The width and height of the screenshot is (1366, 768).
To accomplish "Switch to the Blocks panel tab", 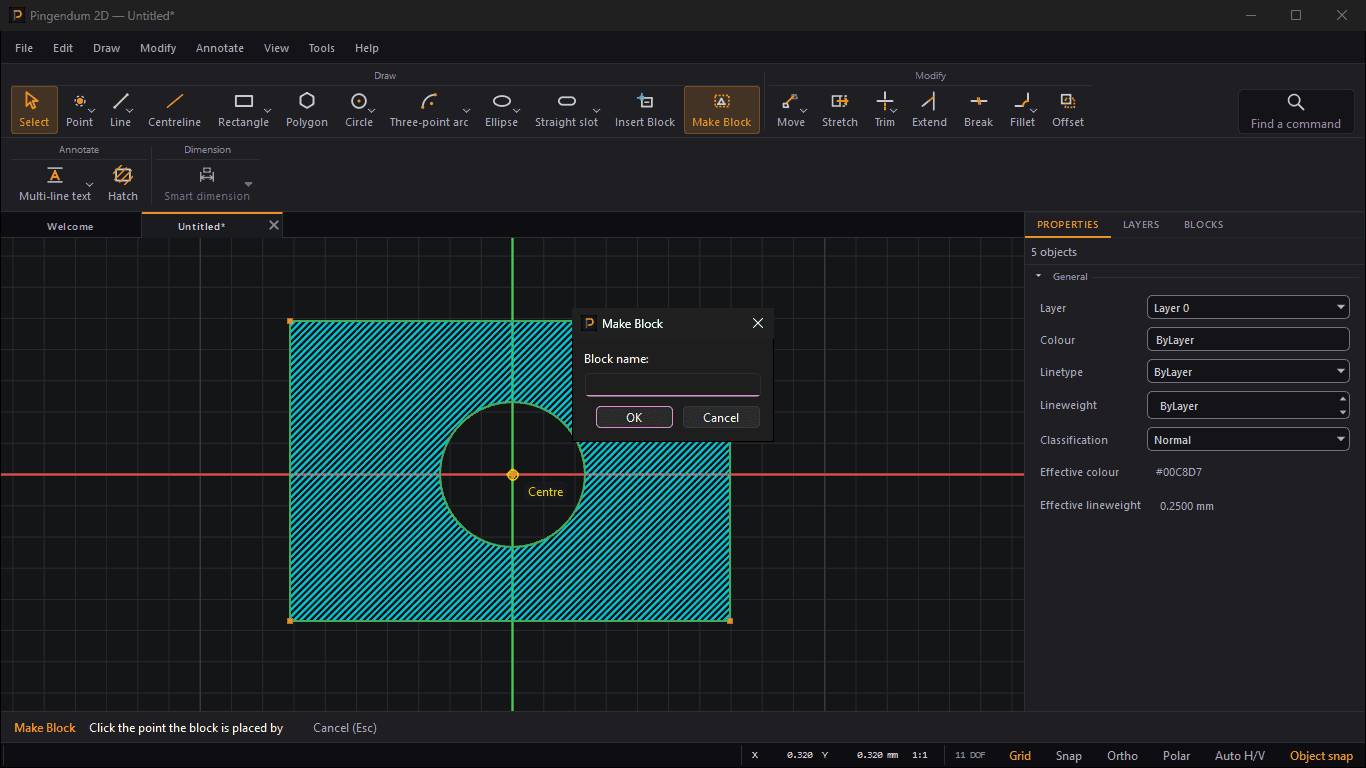I will [1203, 225].
